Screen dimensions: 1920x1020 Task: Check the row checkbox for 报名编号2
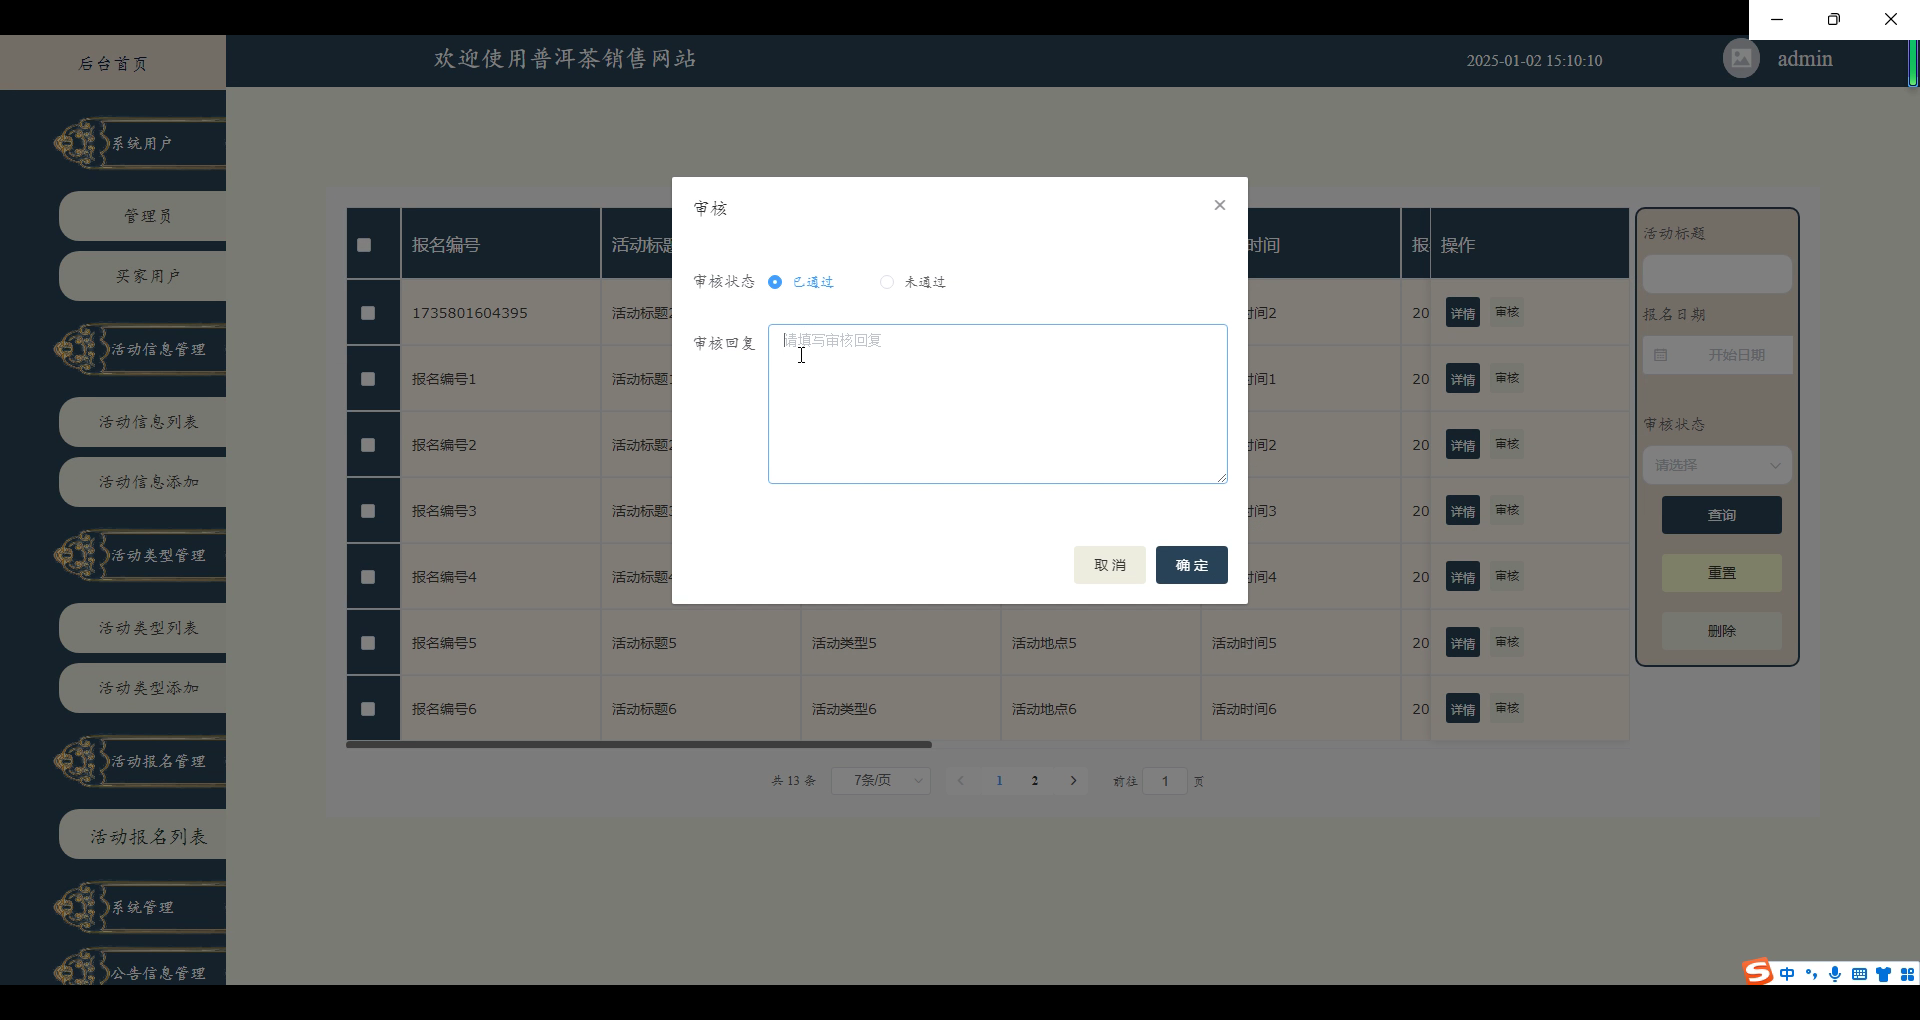pos(368,445)
